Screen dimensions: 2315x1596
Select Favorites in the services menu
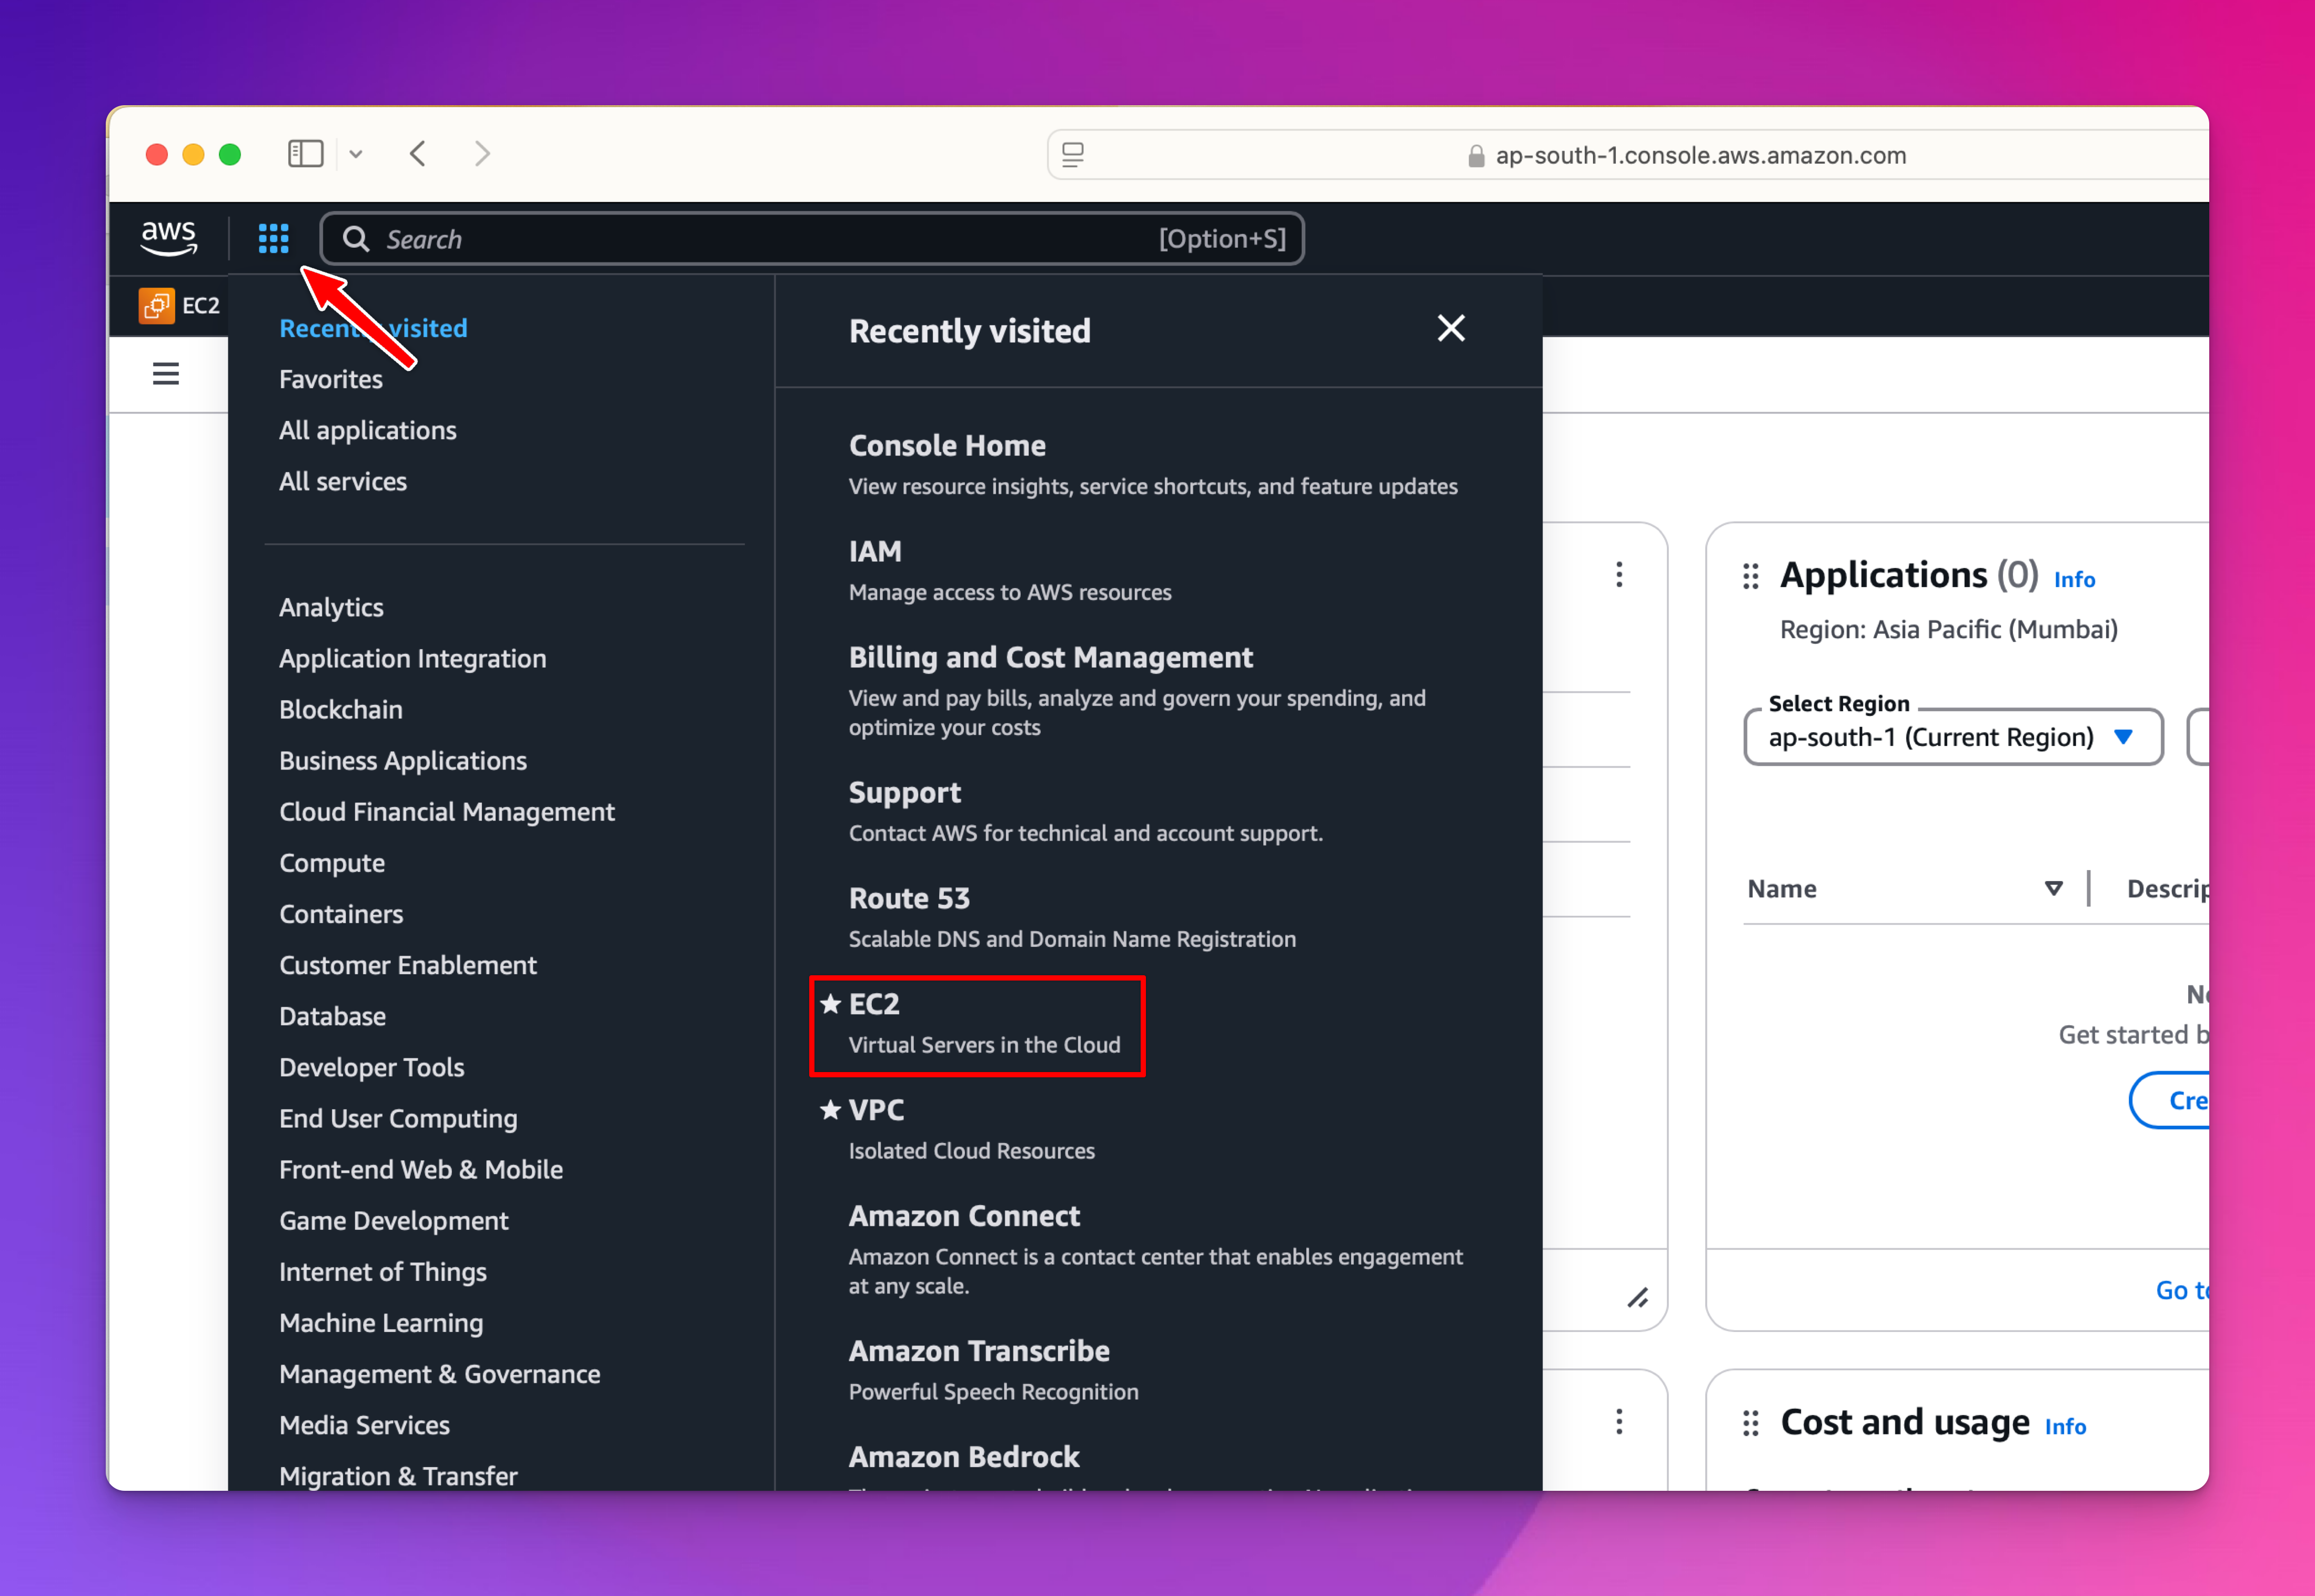pos(331,379)
